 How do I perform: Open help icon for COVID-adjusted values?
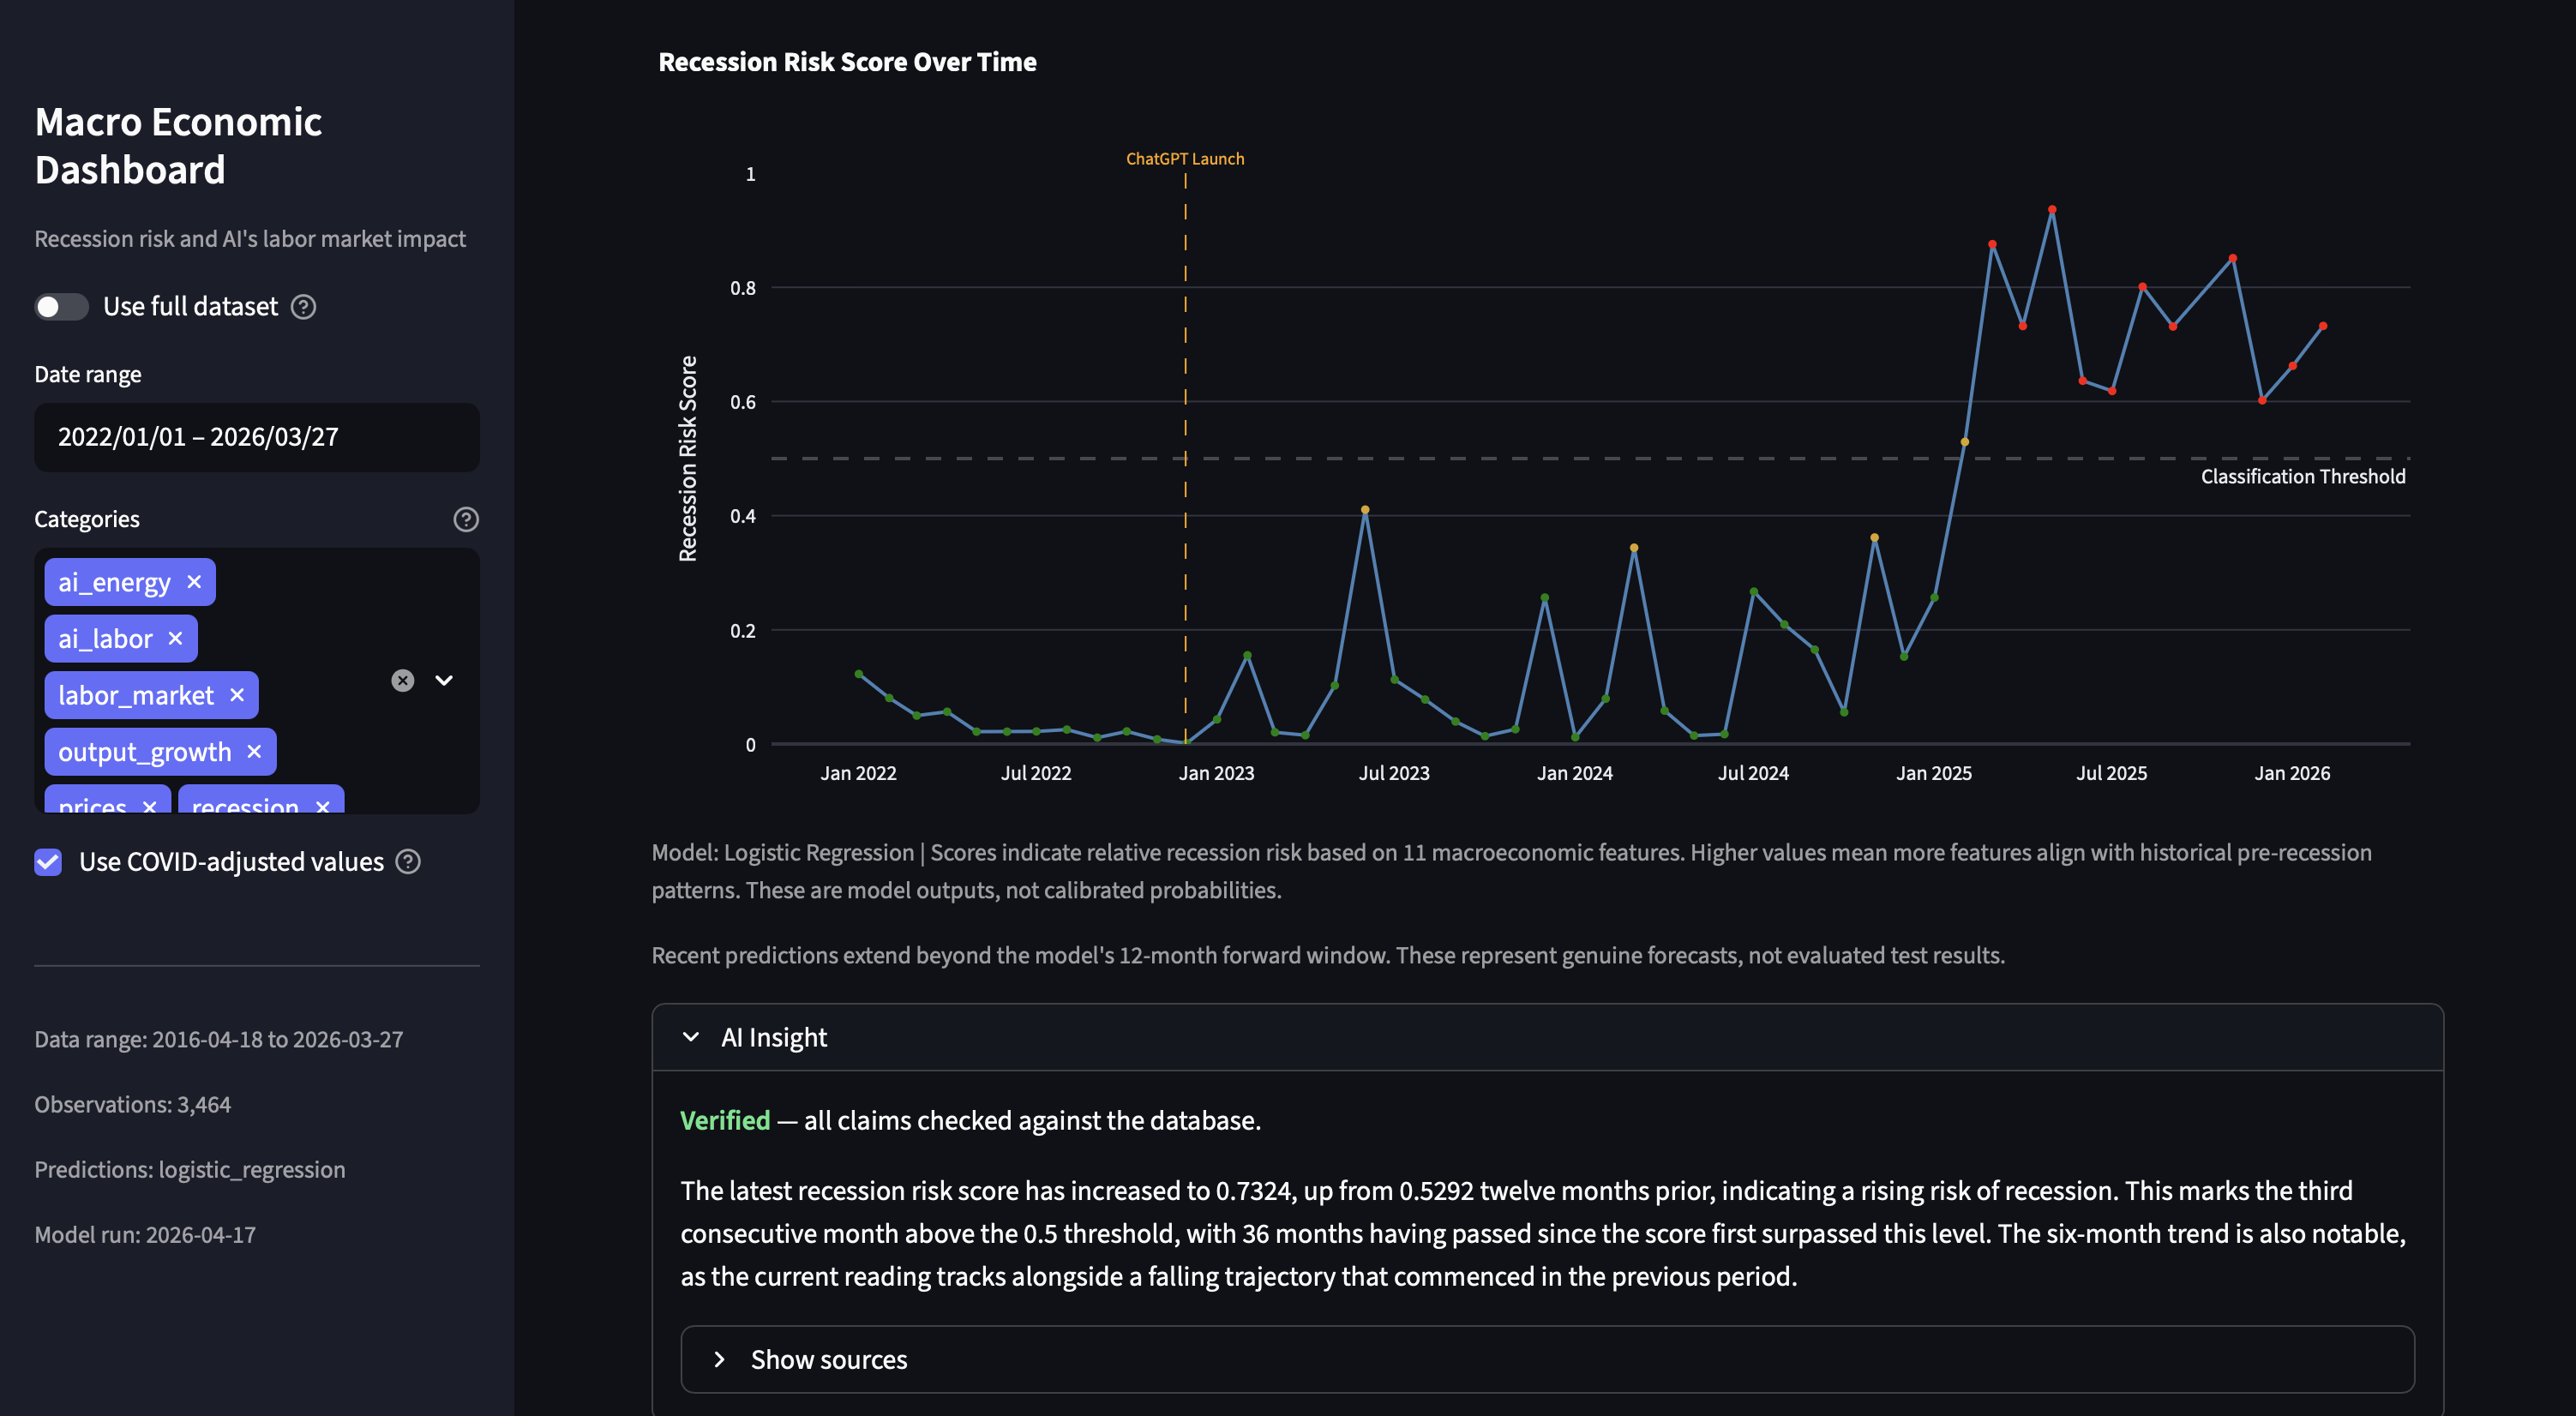[x=408, y=862]
